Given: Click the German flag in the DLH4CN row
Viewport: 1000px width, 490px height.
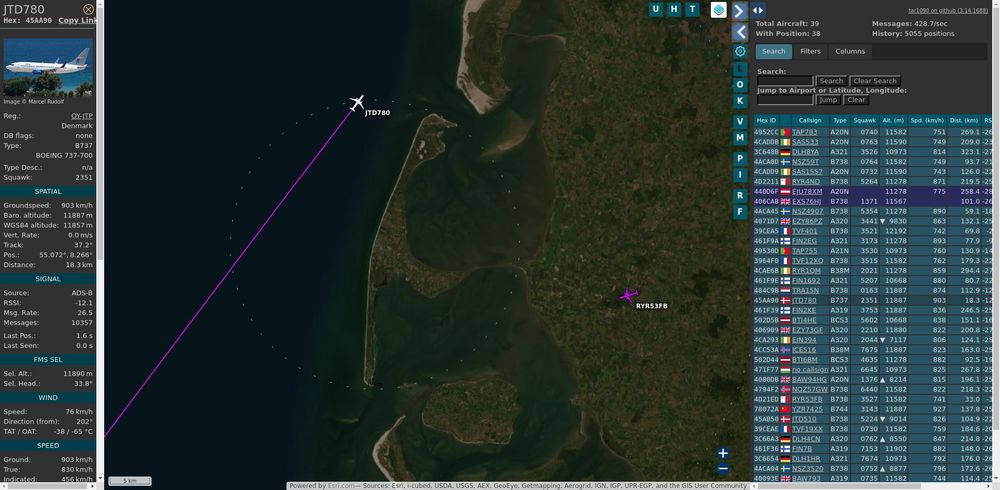Looking at the screenshot, I should pos(785,439).
